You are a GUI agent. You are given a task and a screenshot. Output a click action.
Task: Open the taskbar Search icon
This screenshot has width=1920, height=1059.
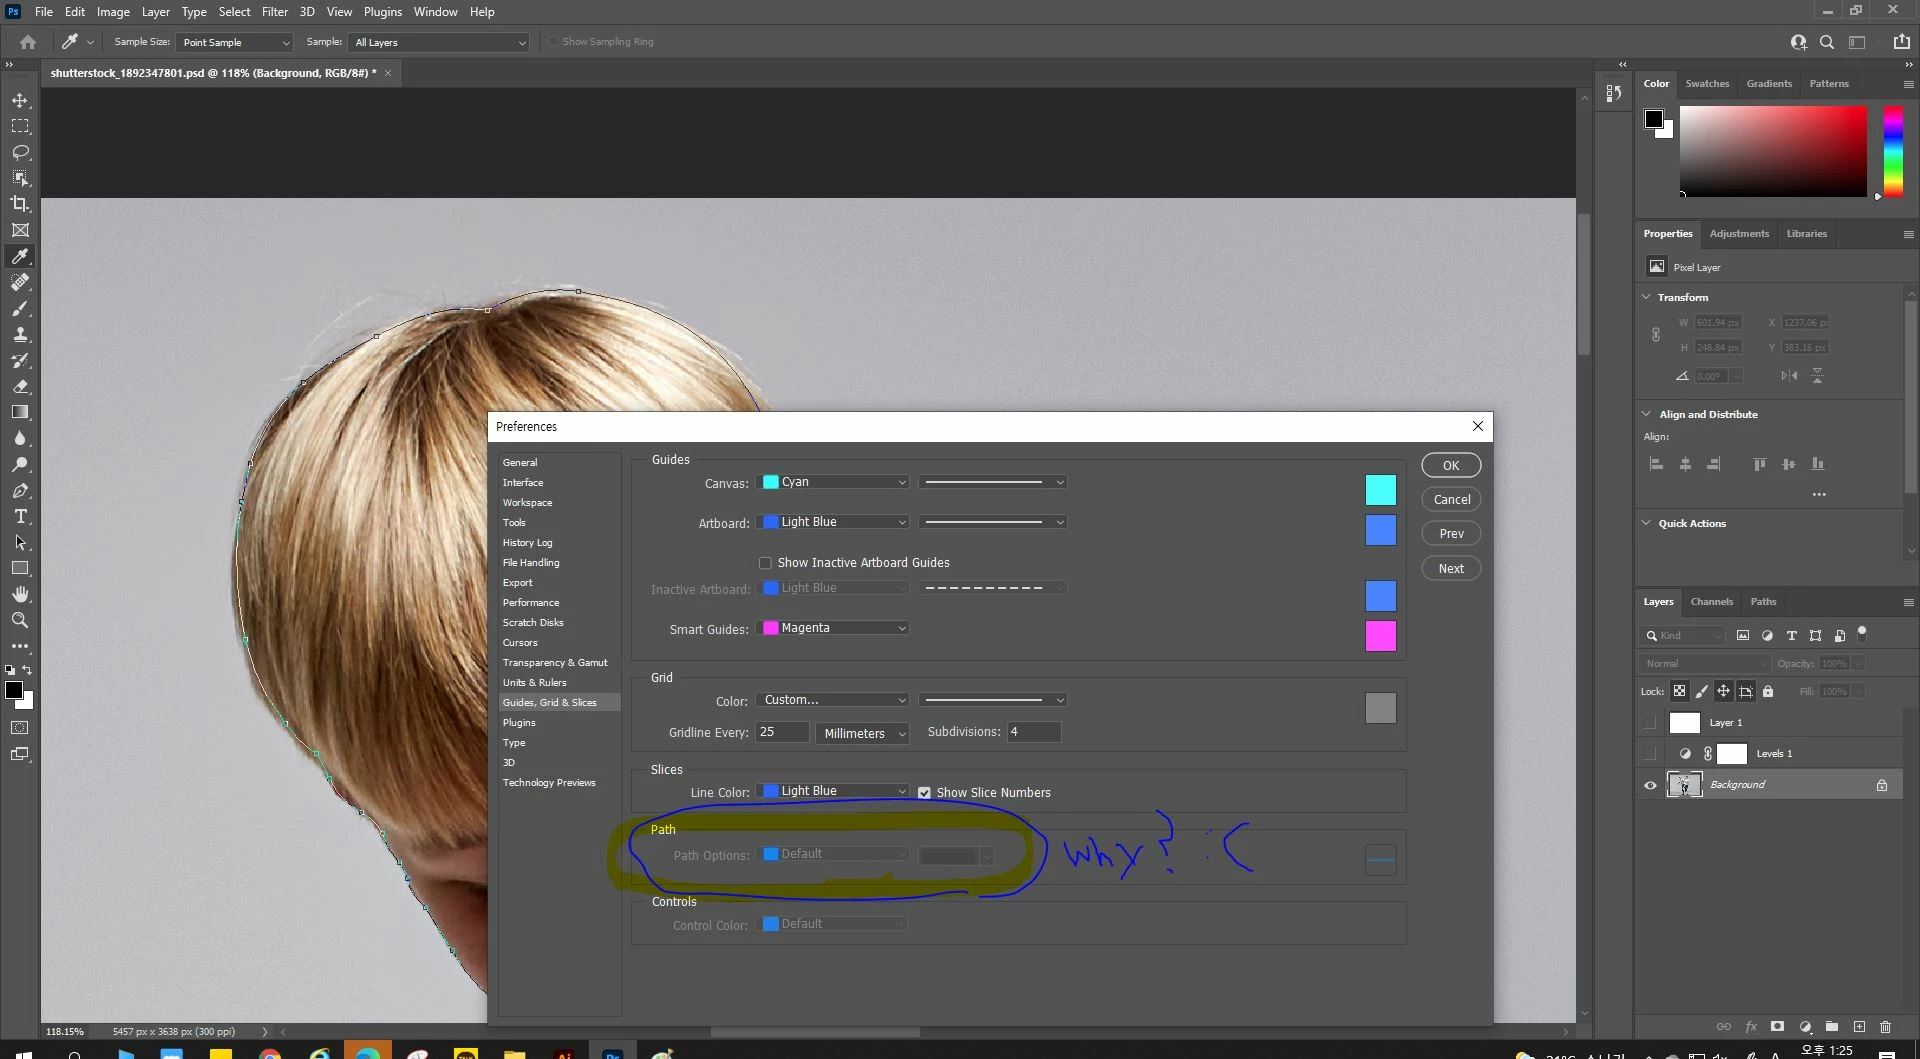(x=74, y=1053)
